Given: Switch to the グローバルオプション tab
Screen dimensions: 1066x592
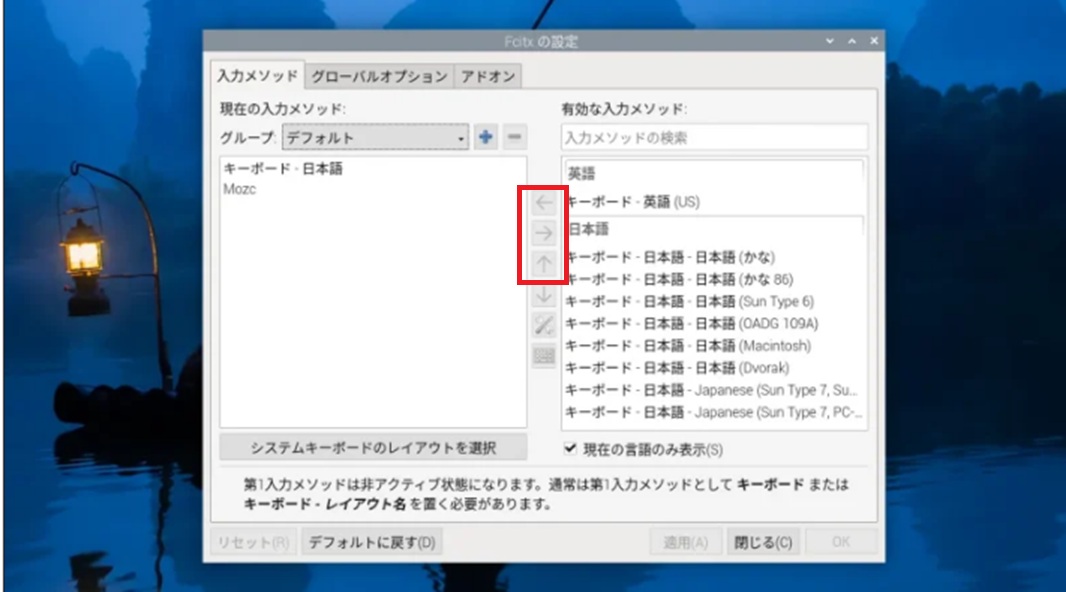Looking at the screenshot, I should coord(378,76).
